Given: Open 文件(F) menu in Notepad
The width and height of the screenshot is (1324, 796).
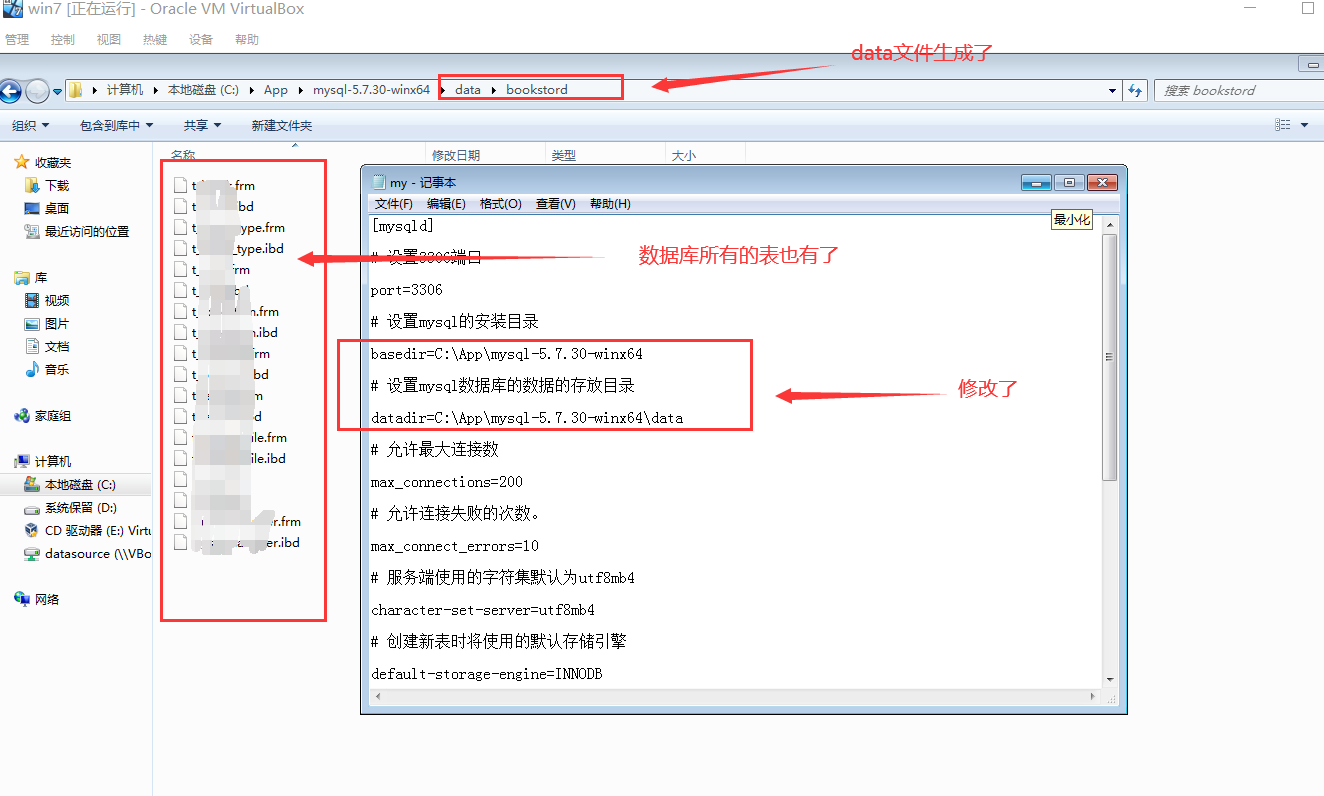Looking at the screenshot, I should pyautogui.click(x=394, y=203).
